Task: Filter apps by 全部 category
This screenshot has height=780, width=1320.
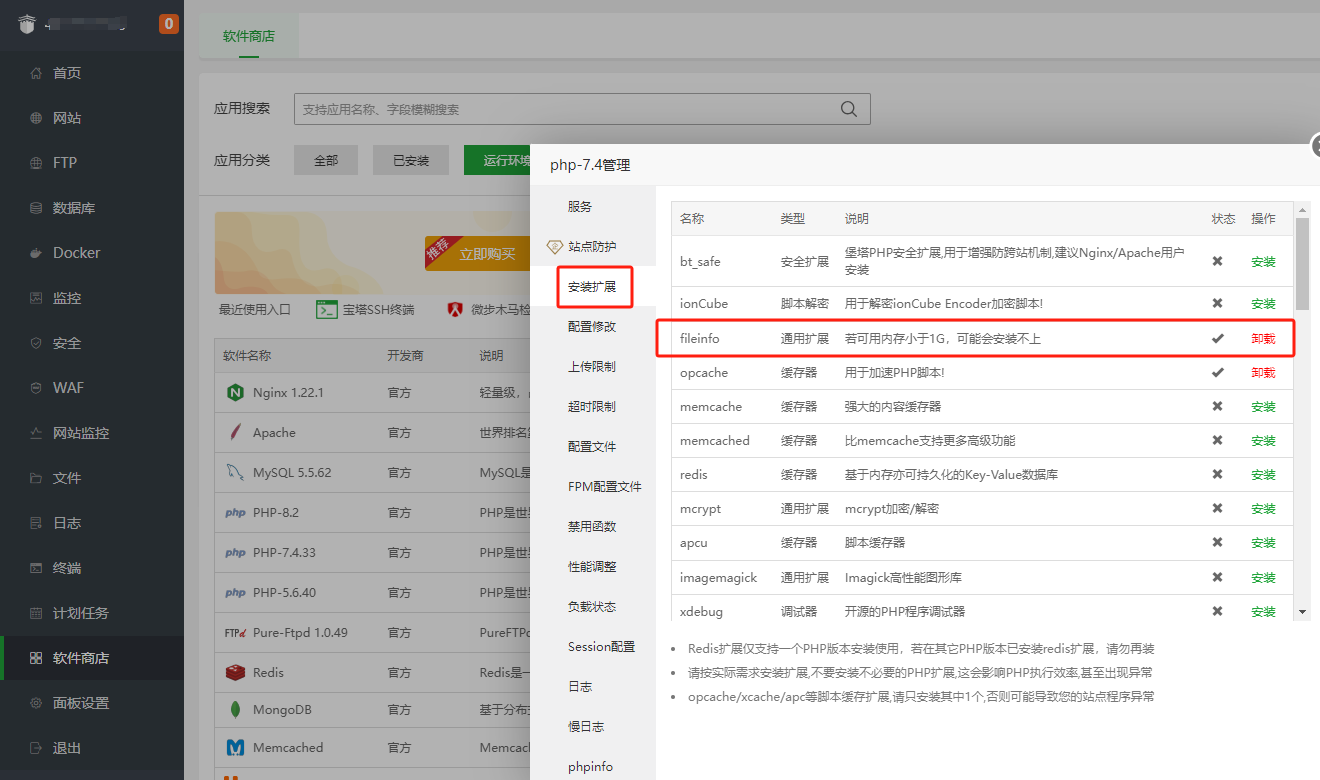Action: (326, 160)
